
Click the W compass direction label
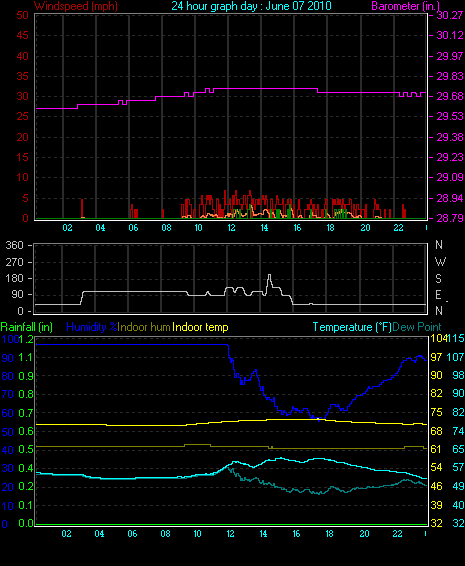(440, 262)
